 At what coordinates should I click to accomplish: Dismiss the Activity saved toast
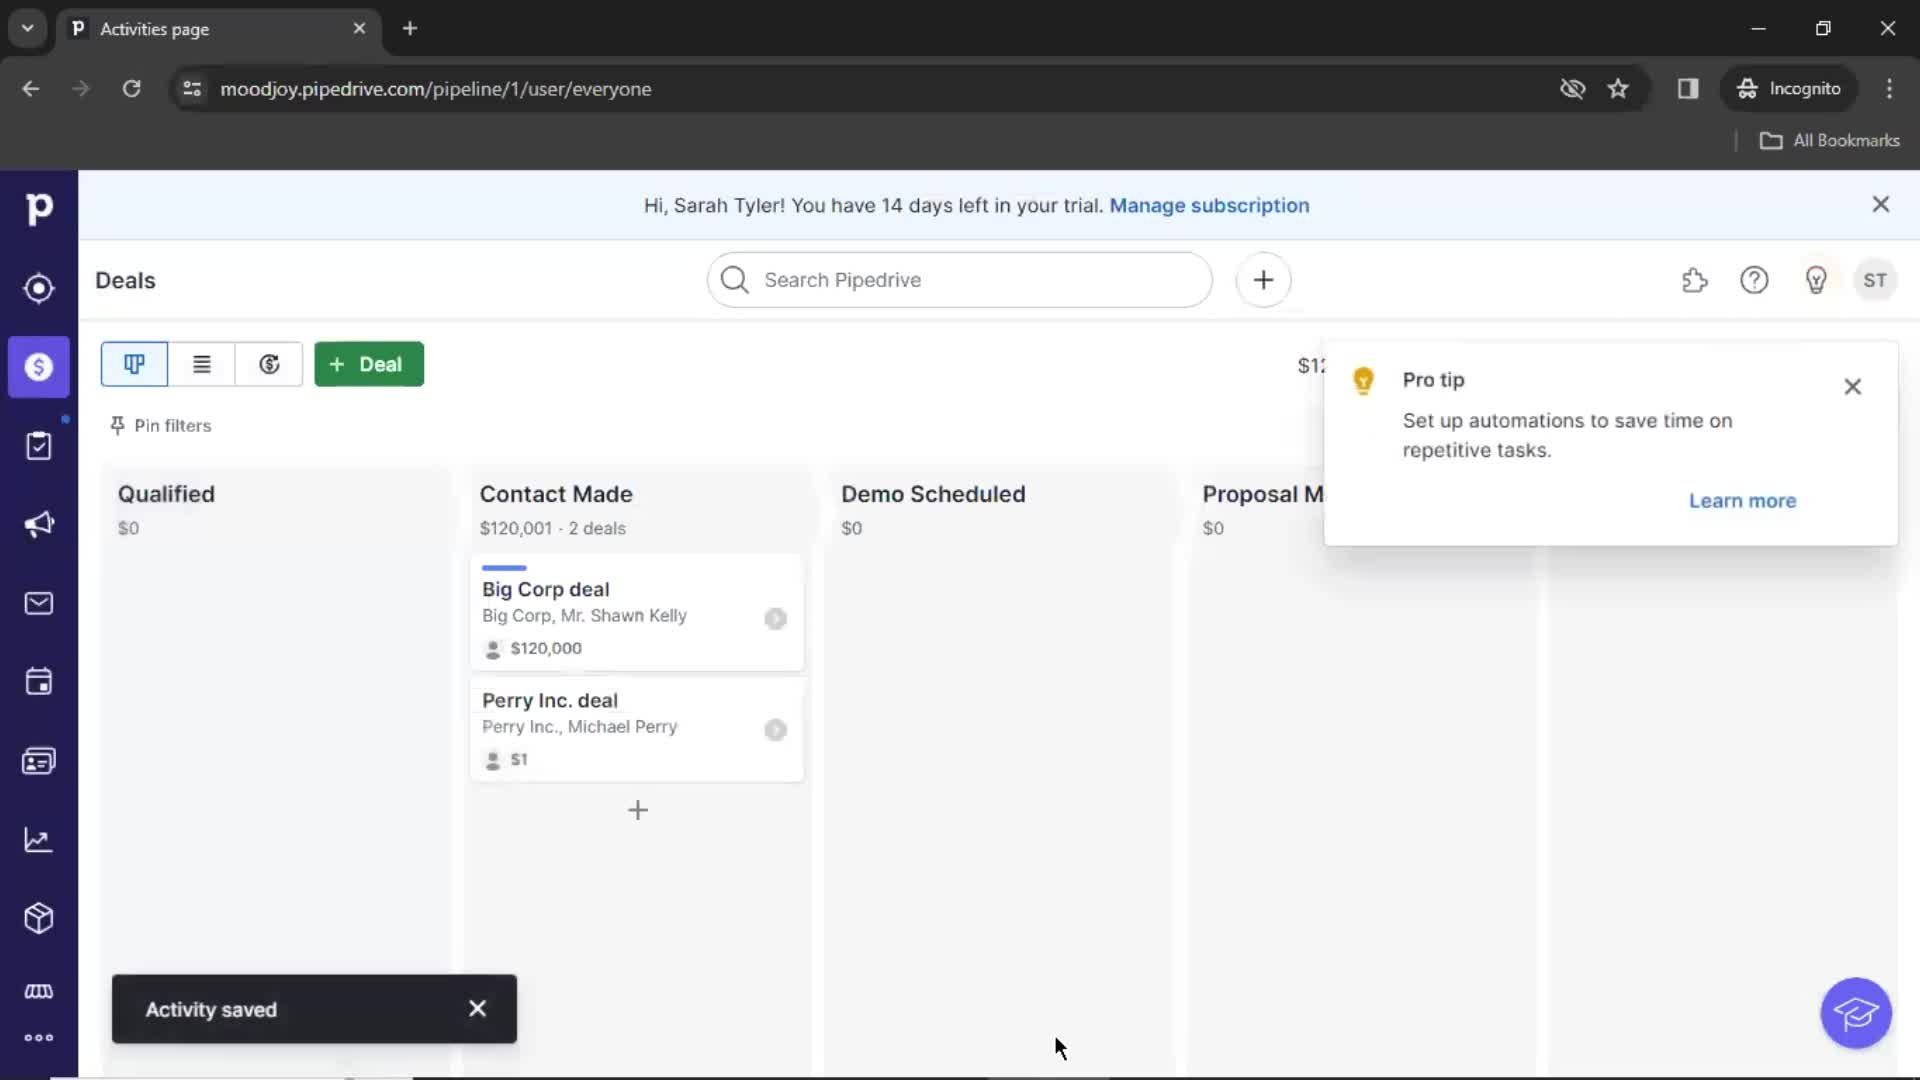tap(477, 1009)
